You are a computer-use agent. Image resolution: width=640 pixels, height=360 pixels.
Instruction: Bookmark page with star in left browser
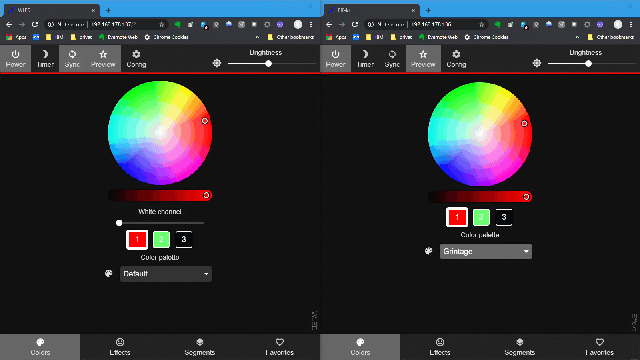point(162,24)
